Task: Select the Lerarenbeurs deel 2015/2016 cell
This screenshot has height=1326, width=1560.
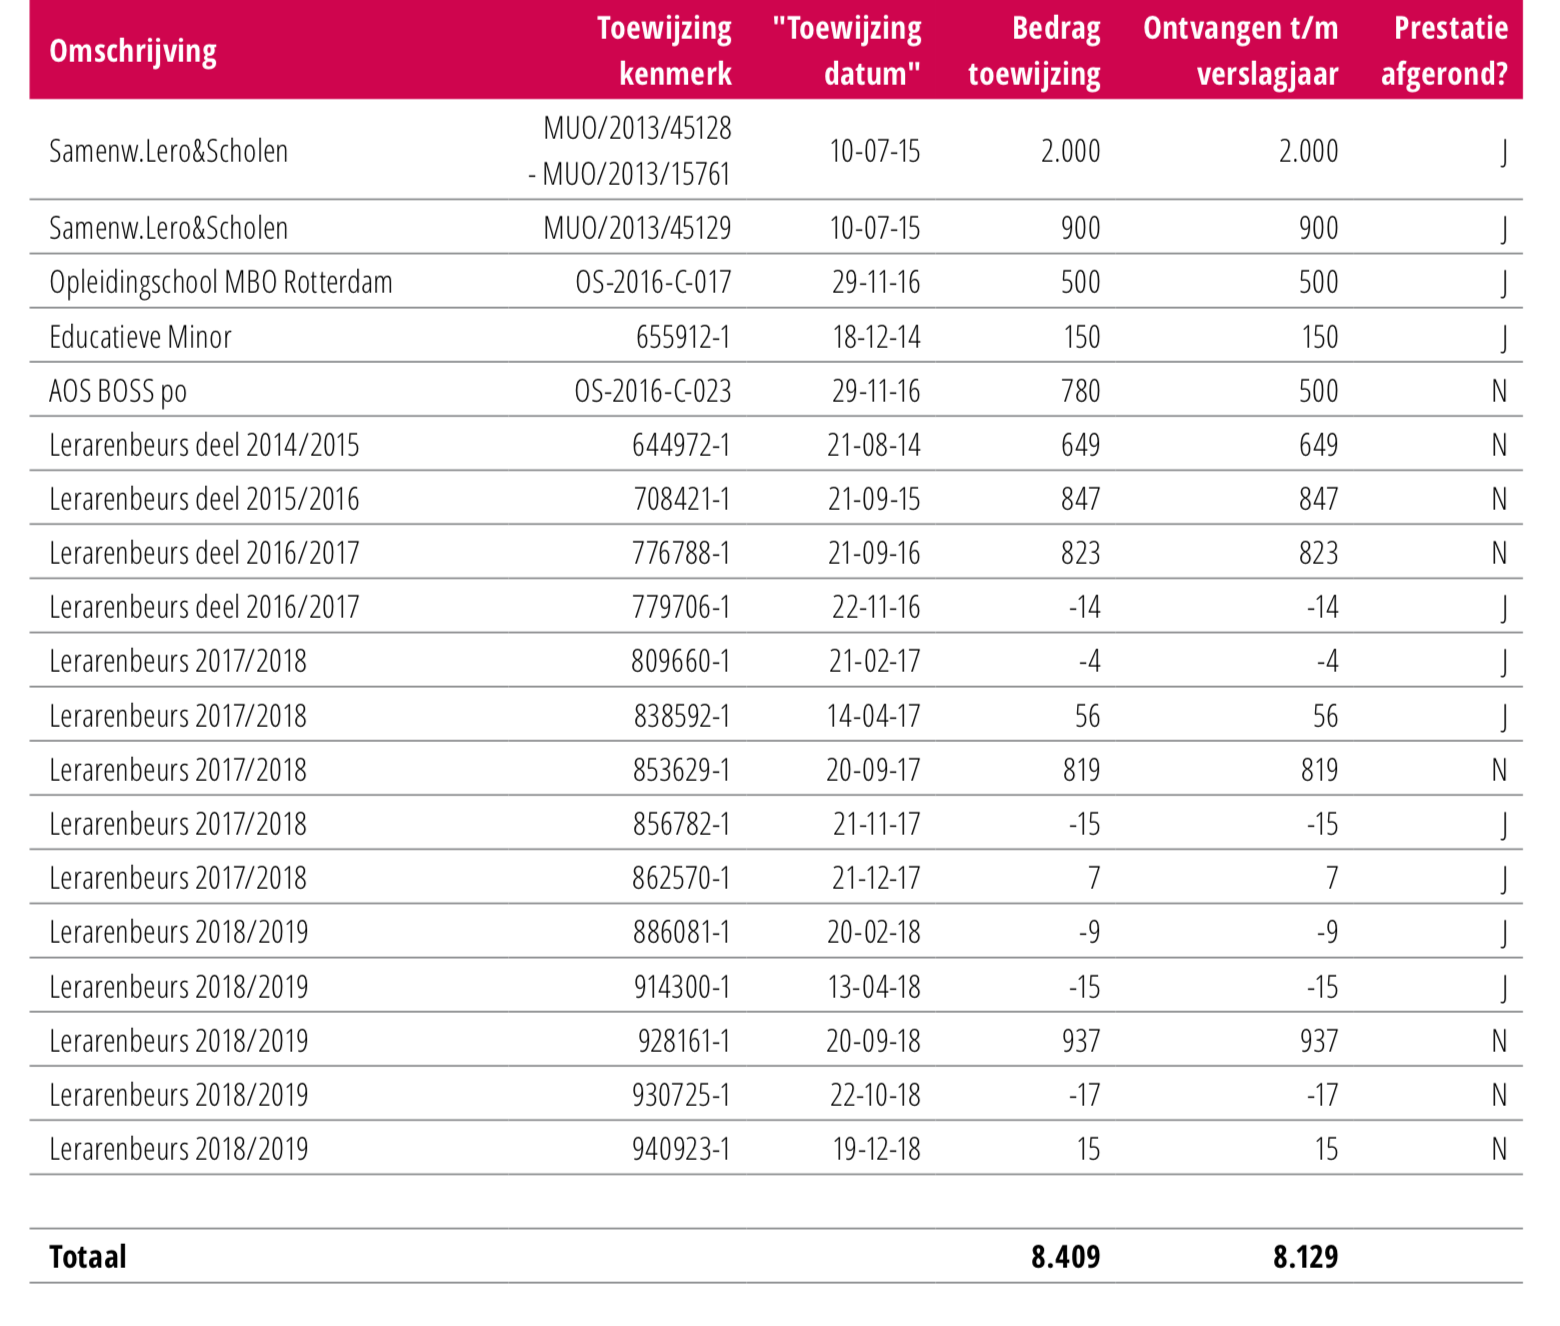Action: (204, 499)
